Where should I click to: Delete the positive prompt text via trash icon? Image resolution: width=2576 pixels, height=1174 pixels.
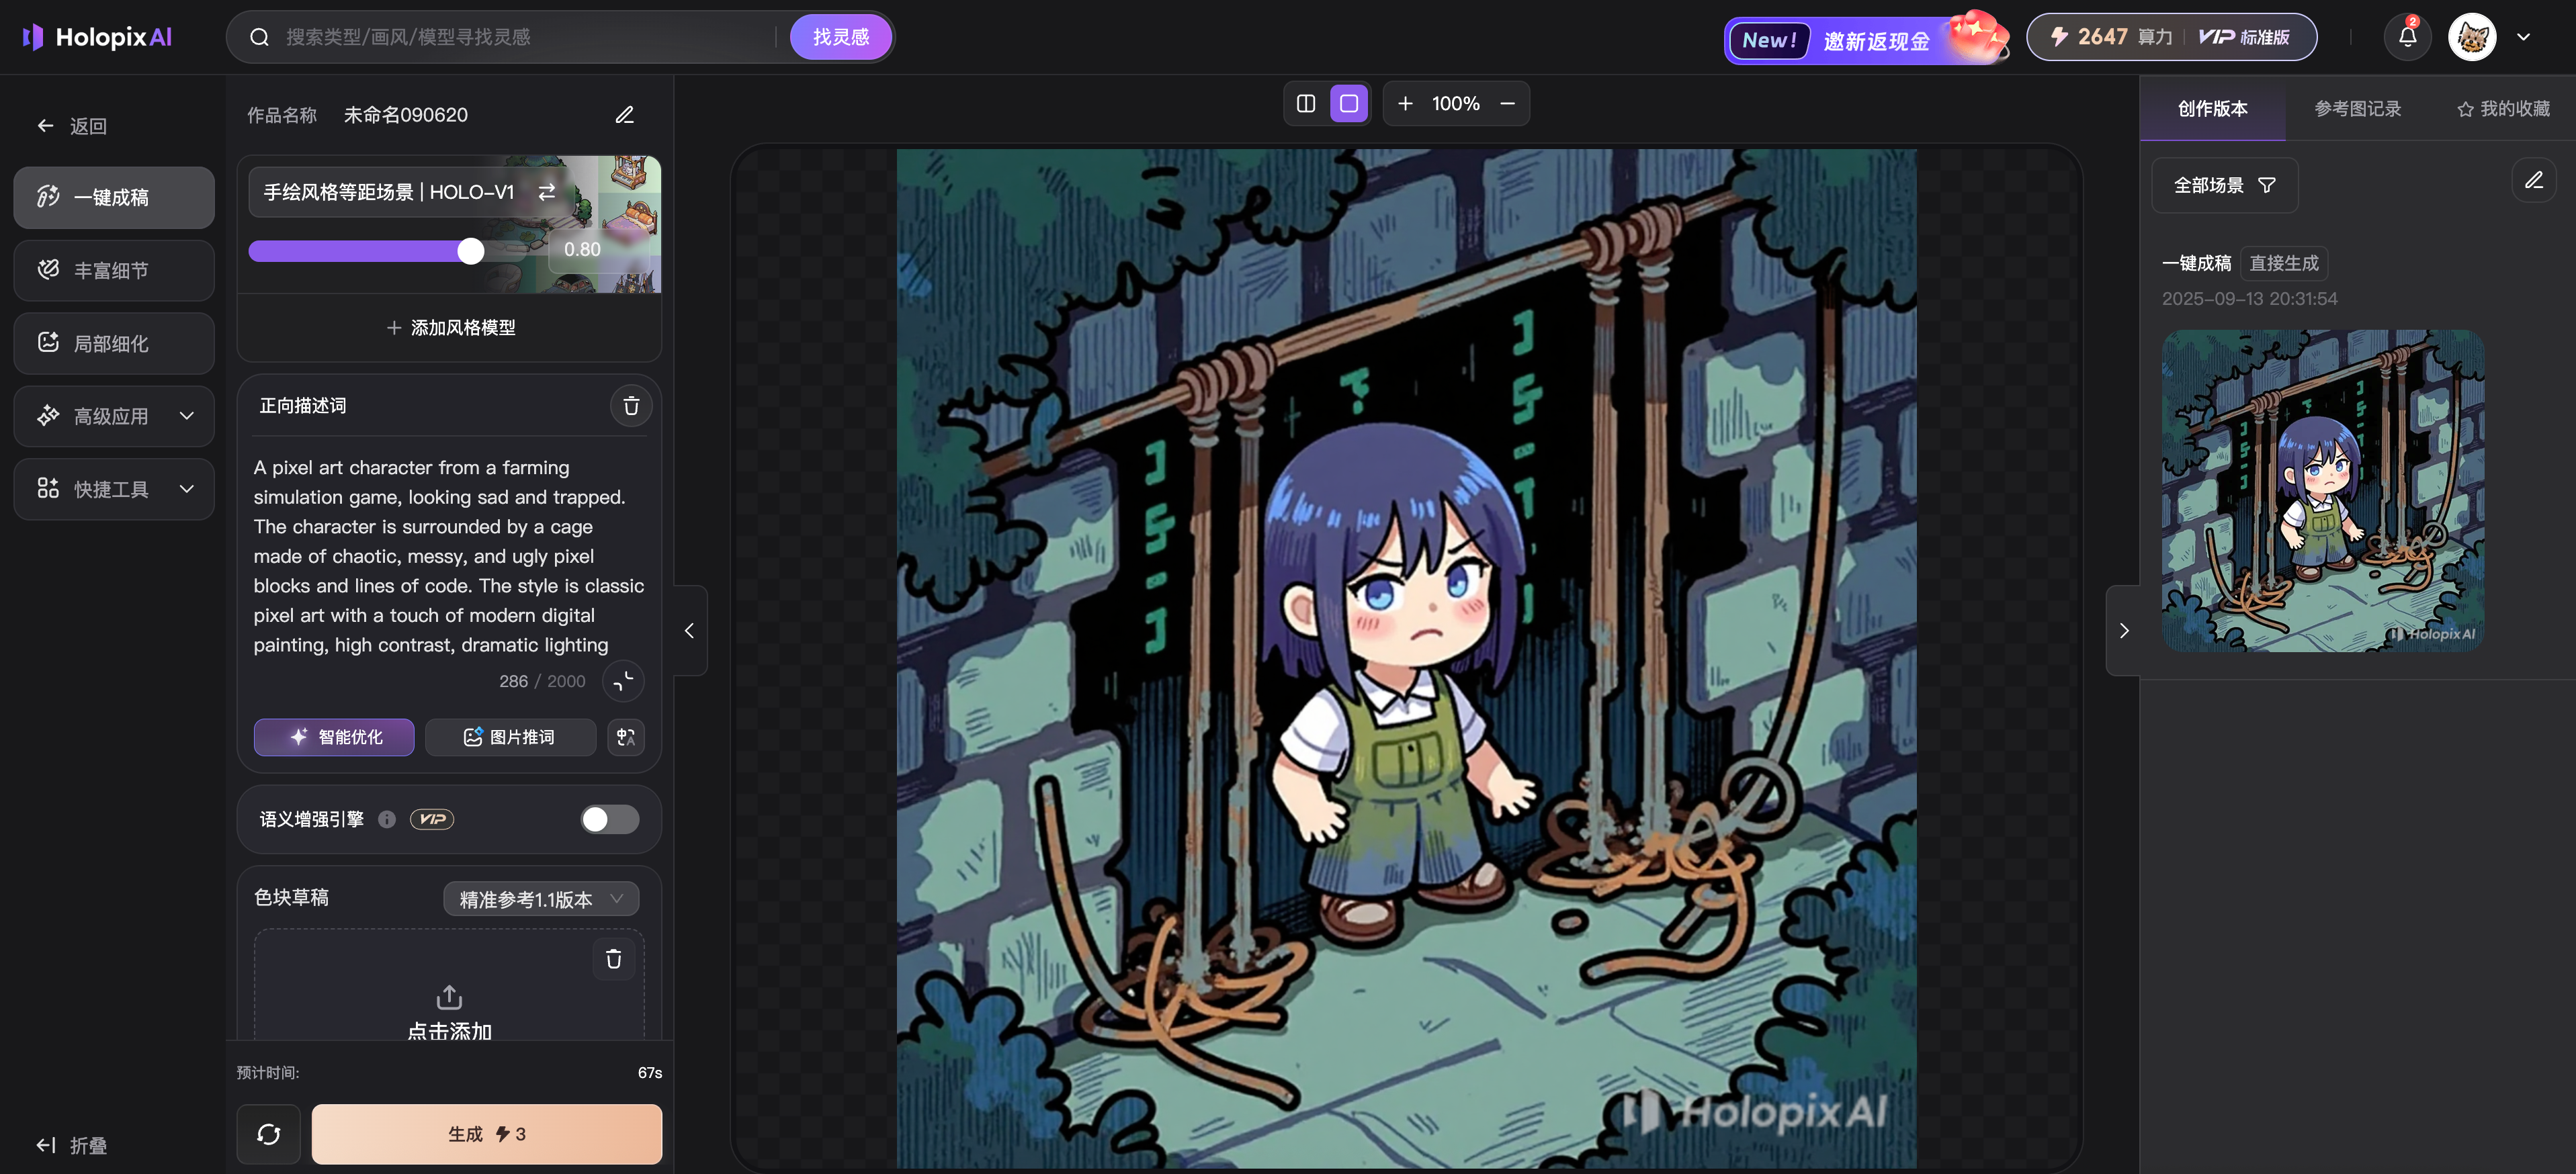(x=631, y=406)
